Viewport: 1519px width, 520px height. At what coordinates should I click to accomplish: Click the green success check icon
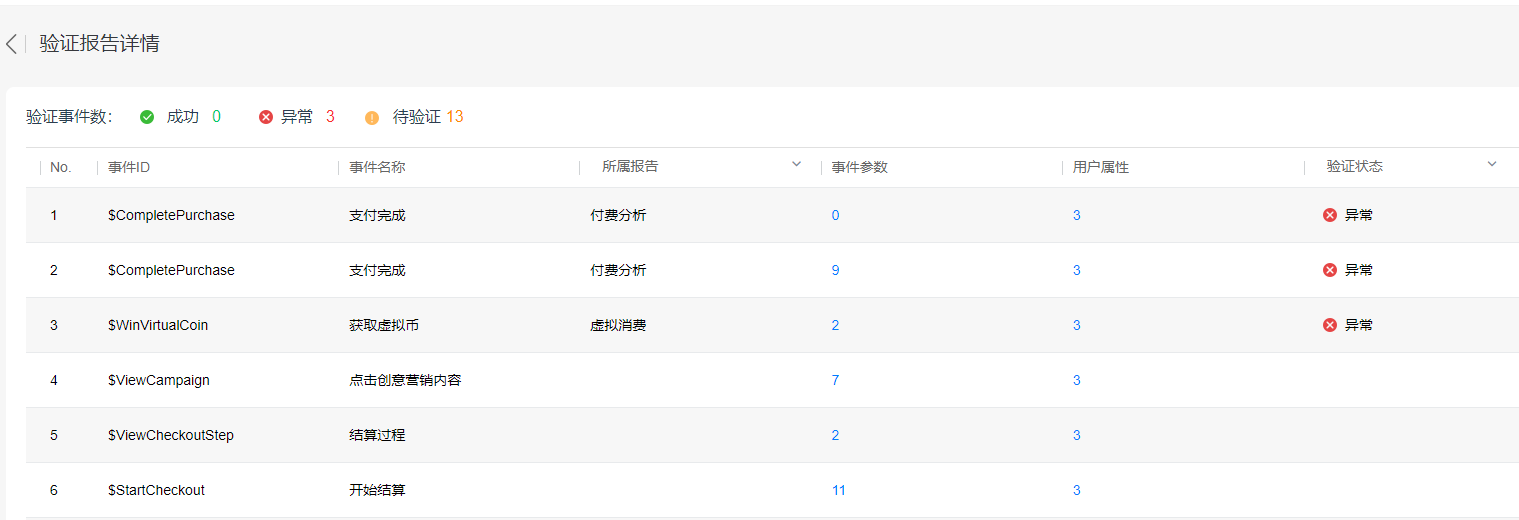point(147,117)
